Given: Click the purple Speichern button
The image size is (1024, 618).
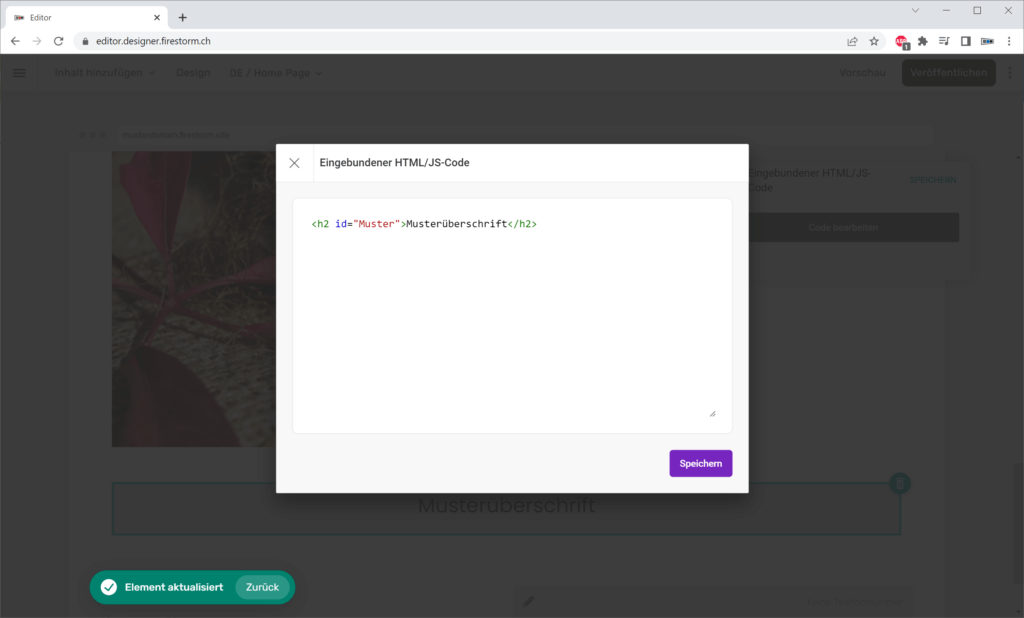Looking at the screenshot, I should [700, 463].
